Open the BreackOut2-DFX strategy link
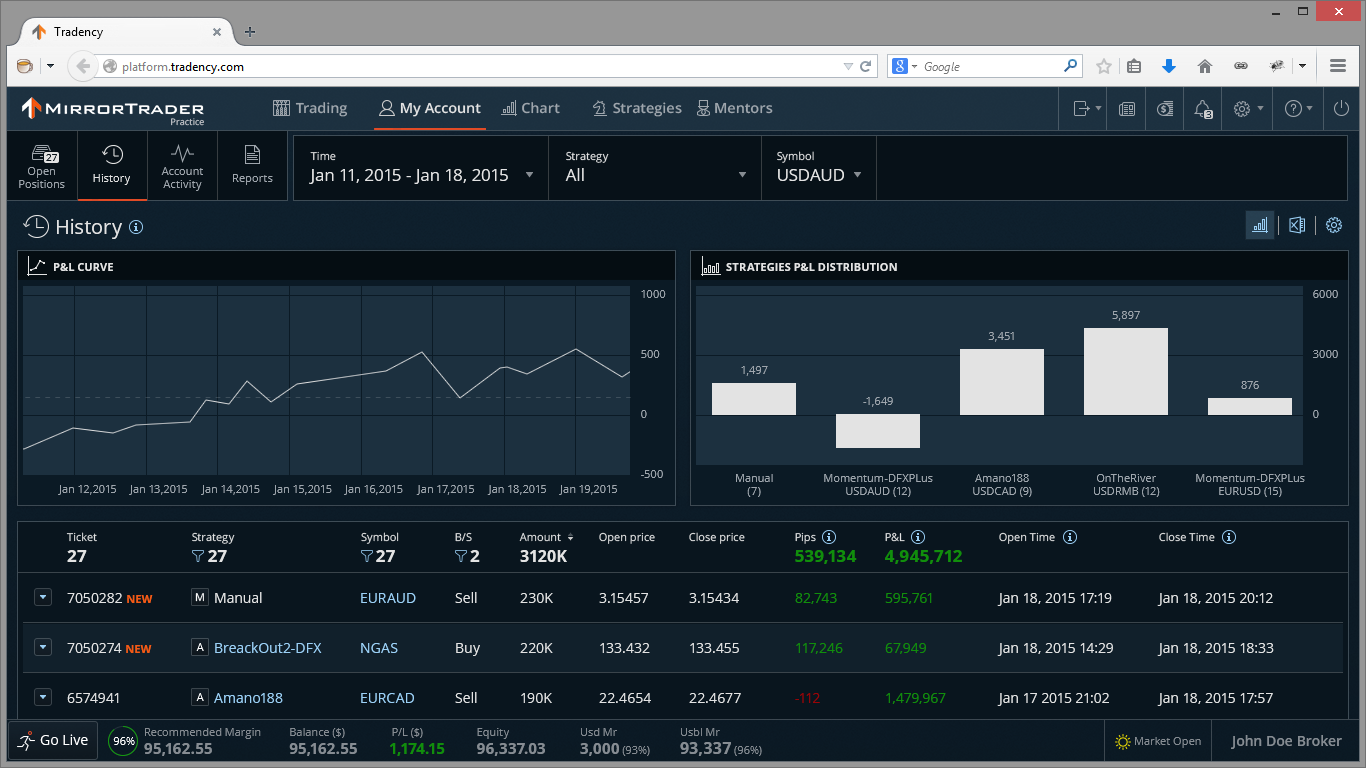Viewport: 1366px width, 768px height. pyautogui.click(x=268, y=648)
